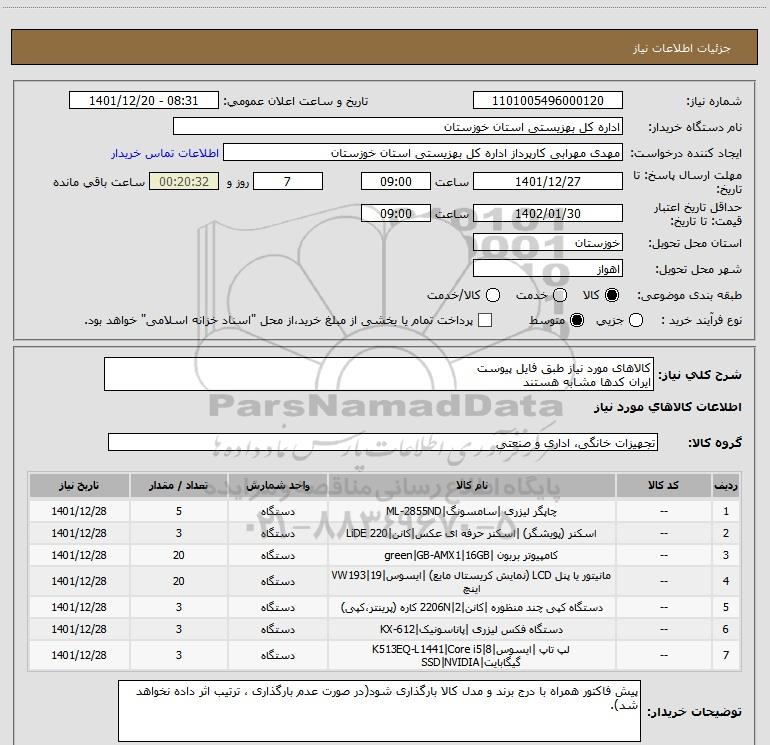The image size is (770, 745).
Task: Click the price validity hour 09:00 field
Action: [x=396, y=213]
